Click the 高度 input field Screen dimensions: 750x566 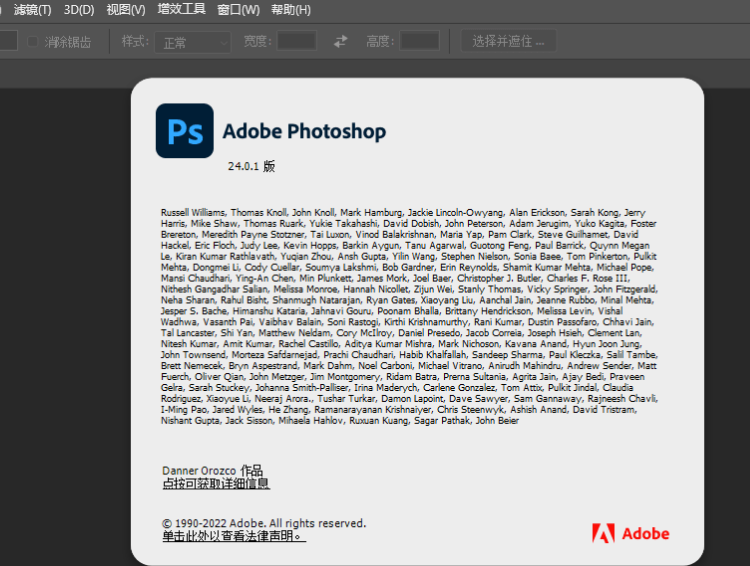point(419,41)
